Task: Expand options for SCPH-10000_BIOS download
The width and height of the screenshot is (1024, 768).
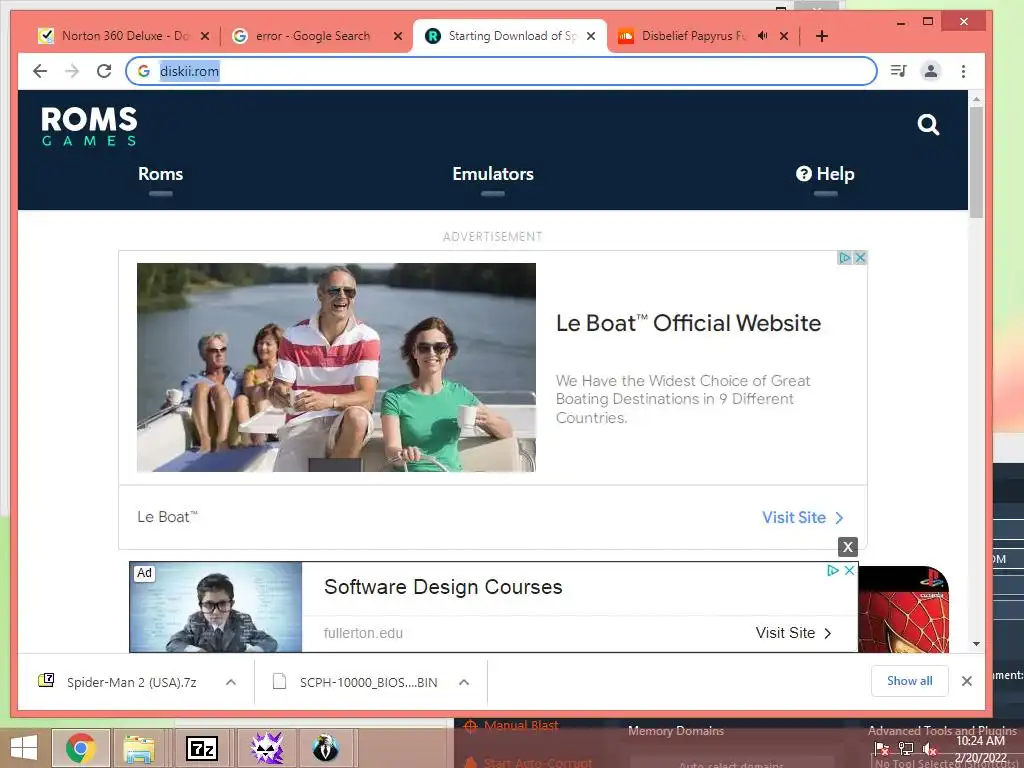Action: [464, 682]
